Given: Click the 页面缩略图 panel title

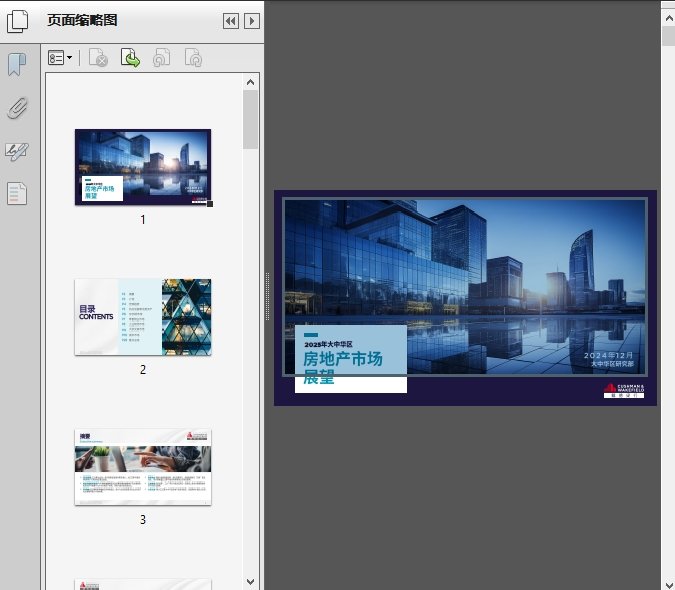Looking at the screenshot, I should (x=82, y=20).
